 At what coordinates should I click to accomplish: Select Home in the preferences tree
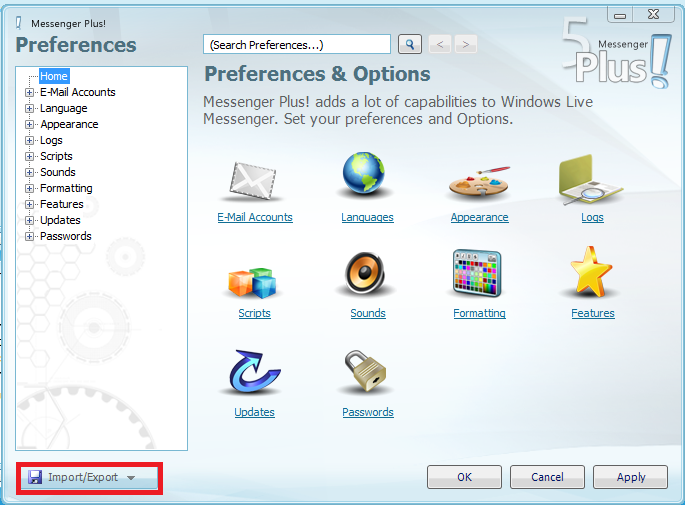[54, 76]
